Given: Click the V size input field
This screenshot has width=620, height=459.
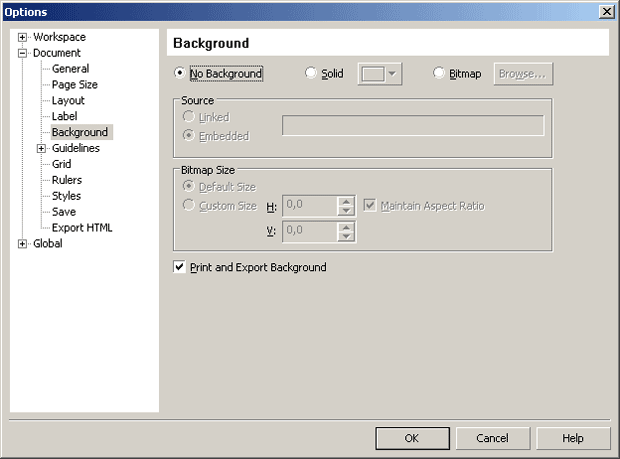Looking at the screenshot, I should [310, 231].
